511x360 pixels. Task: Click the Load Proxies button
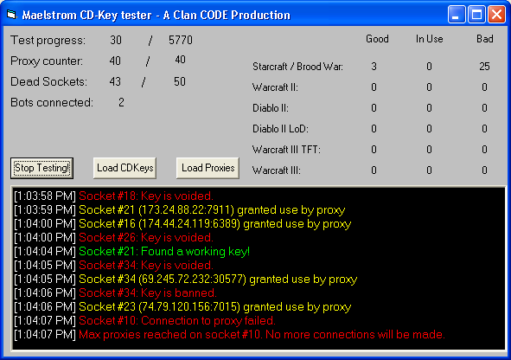click(208, 168)
